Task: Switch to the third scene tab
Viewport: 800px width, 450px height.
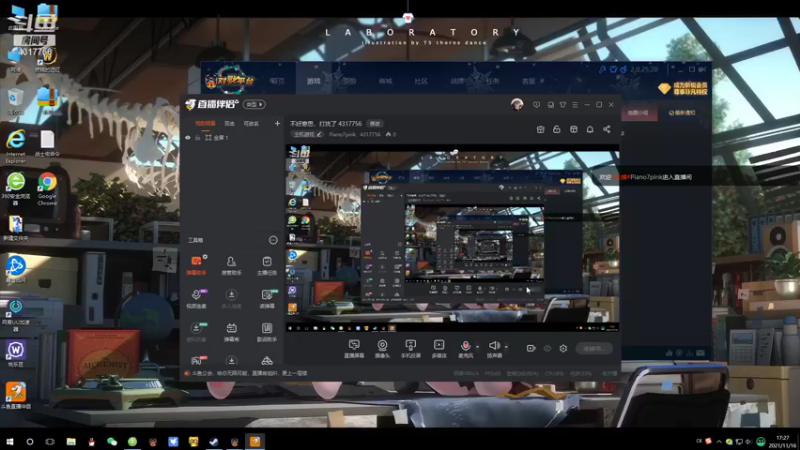Action: (x=251, y=123)
